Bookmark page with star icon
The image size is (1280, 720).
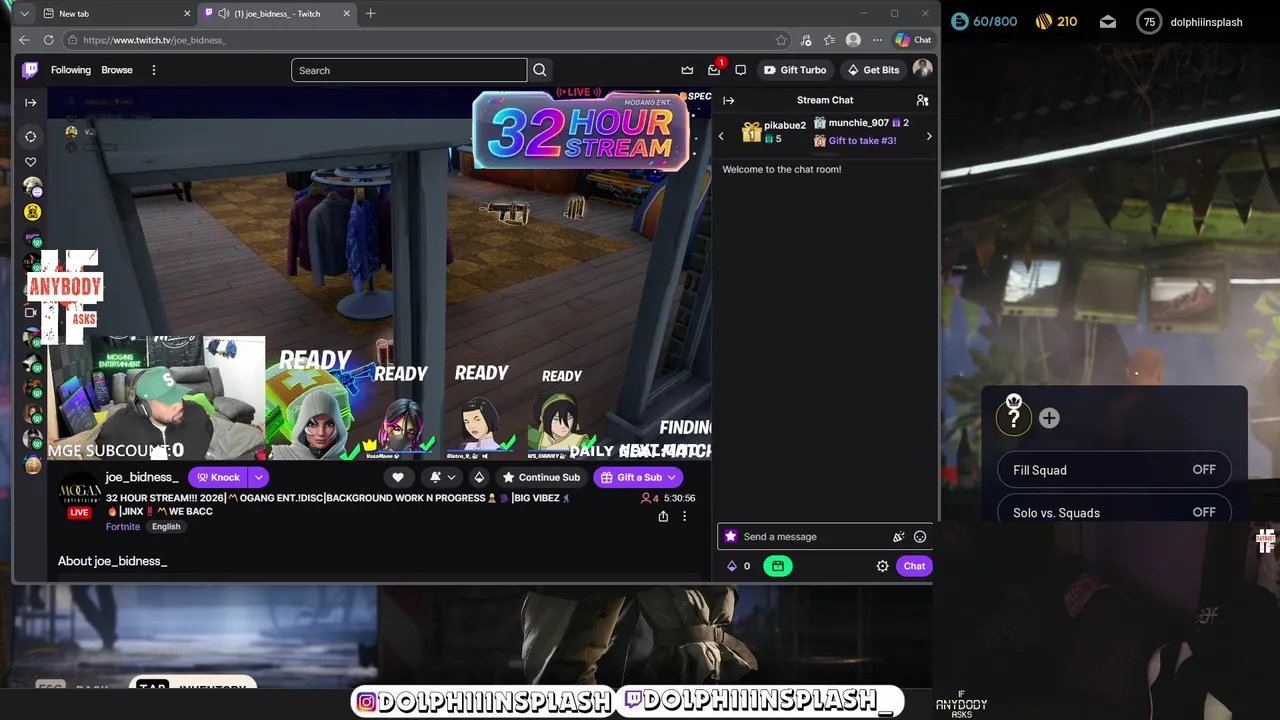(781, 40)
